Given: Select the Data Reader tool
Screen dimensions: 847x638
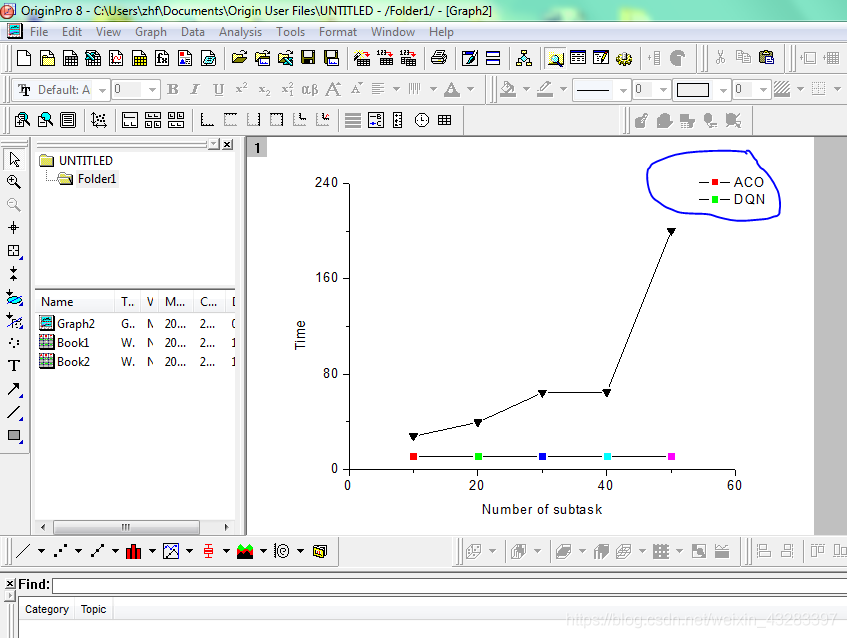Looking at the screenshot, I should tap(14, 251).
